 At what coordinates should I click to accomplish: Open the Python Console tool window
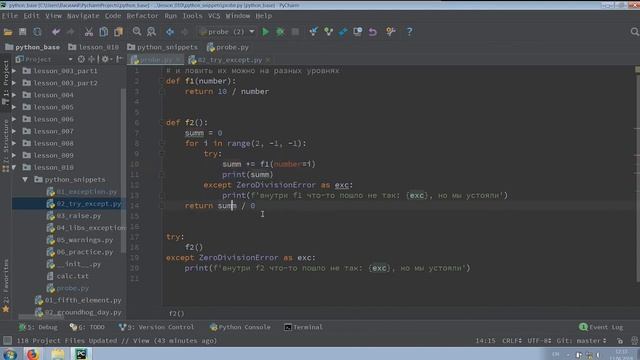pos(240,327)
